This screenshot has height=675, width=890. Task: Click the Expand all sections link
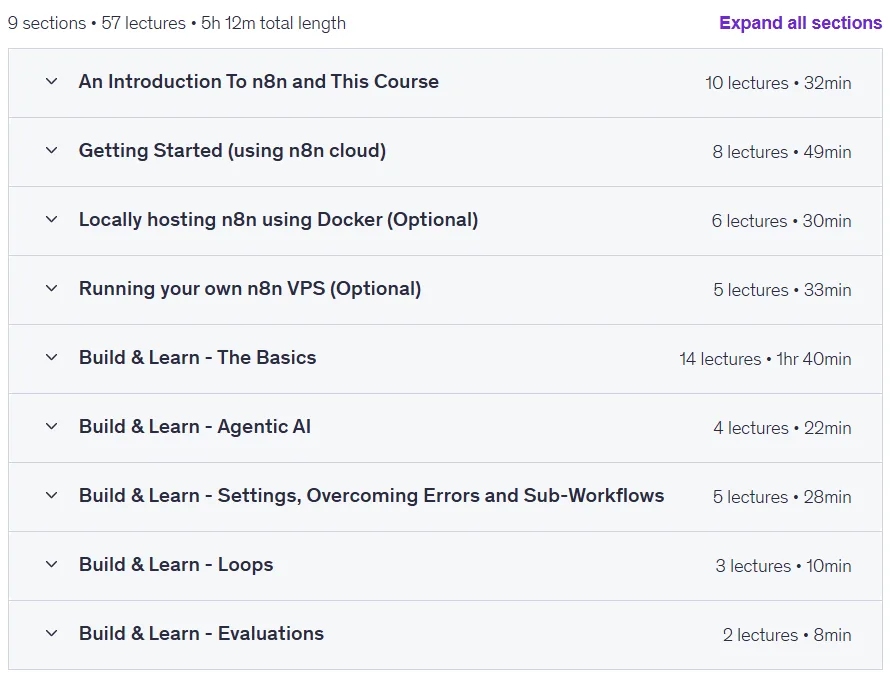coord(800,23)
